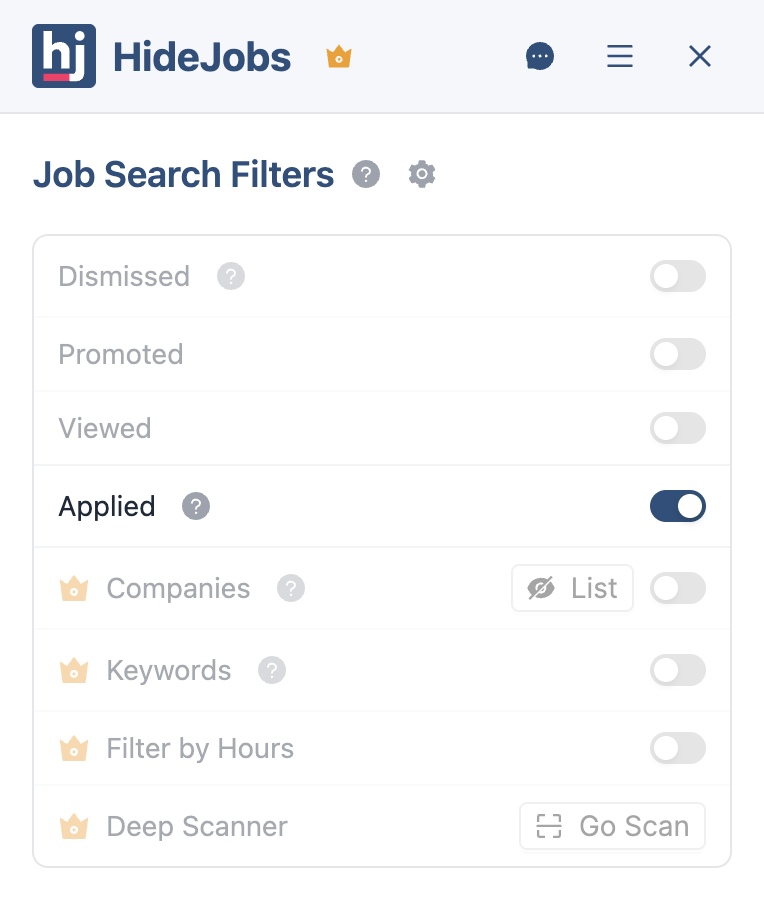Image resolution: width=764 pixels, height=900 pixels.
Task: Disable the Applied filter toggle
Action: point(678,506)
